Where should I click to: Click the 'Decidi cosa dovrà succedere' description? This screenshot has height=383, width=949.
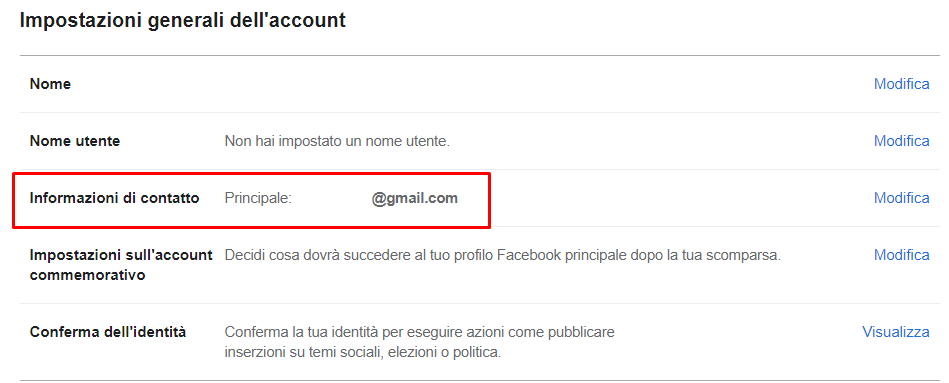[503, 255]
